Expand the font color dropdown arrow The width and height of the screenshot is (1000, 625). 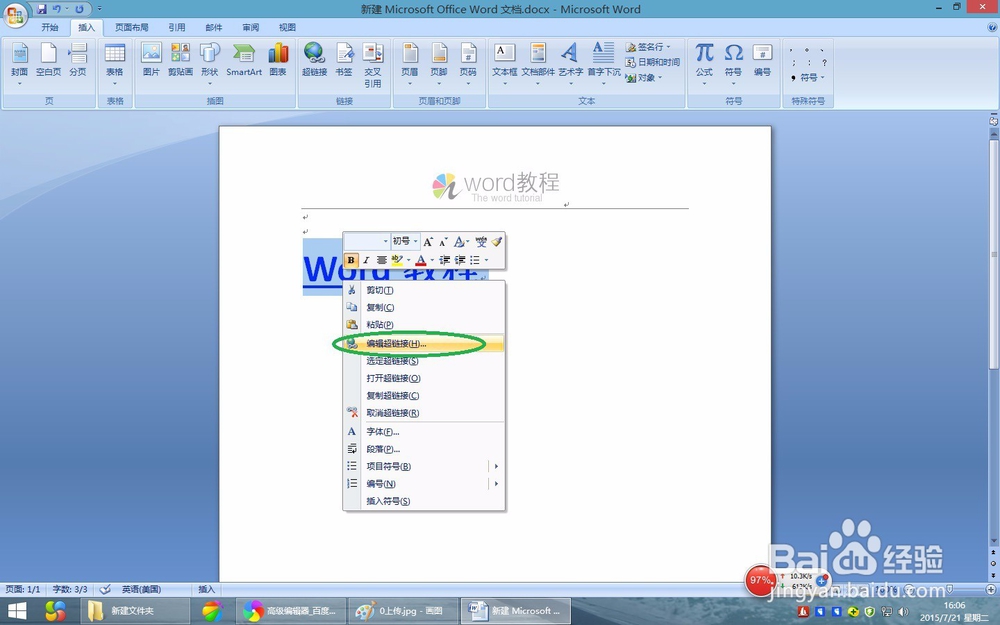[432, 260]
